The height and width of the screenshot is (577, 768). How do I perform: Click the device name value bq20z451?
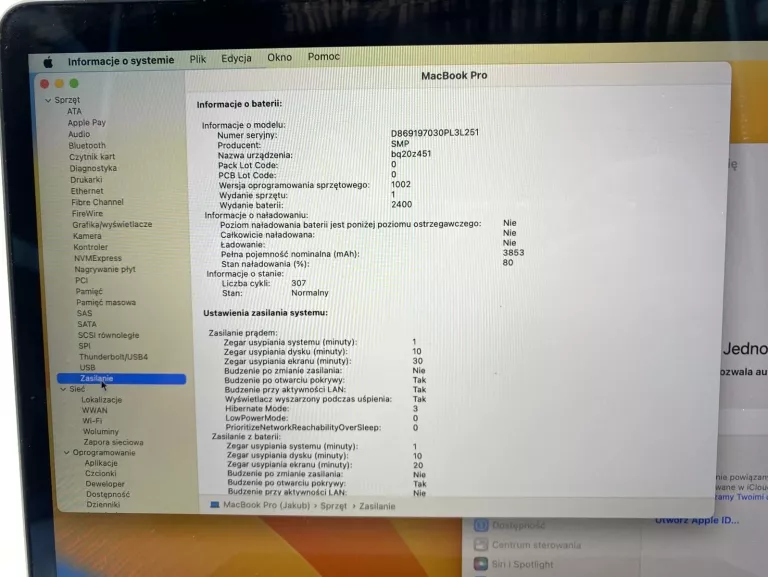[411, 154]
